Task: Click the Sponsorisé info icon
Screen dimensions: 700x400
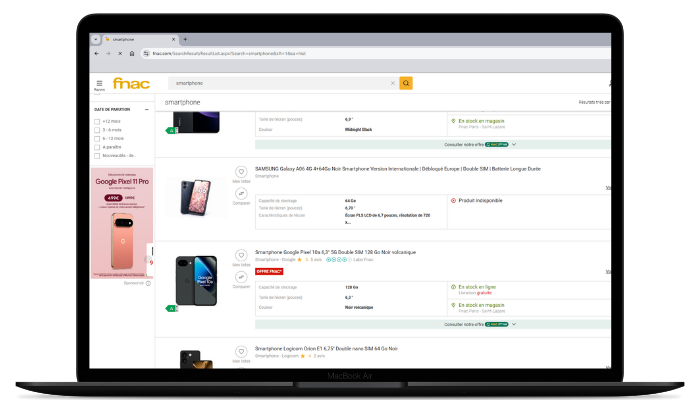Action: pyautogui.click(x=148, y=283)
